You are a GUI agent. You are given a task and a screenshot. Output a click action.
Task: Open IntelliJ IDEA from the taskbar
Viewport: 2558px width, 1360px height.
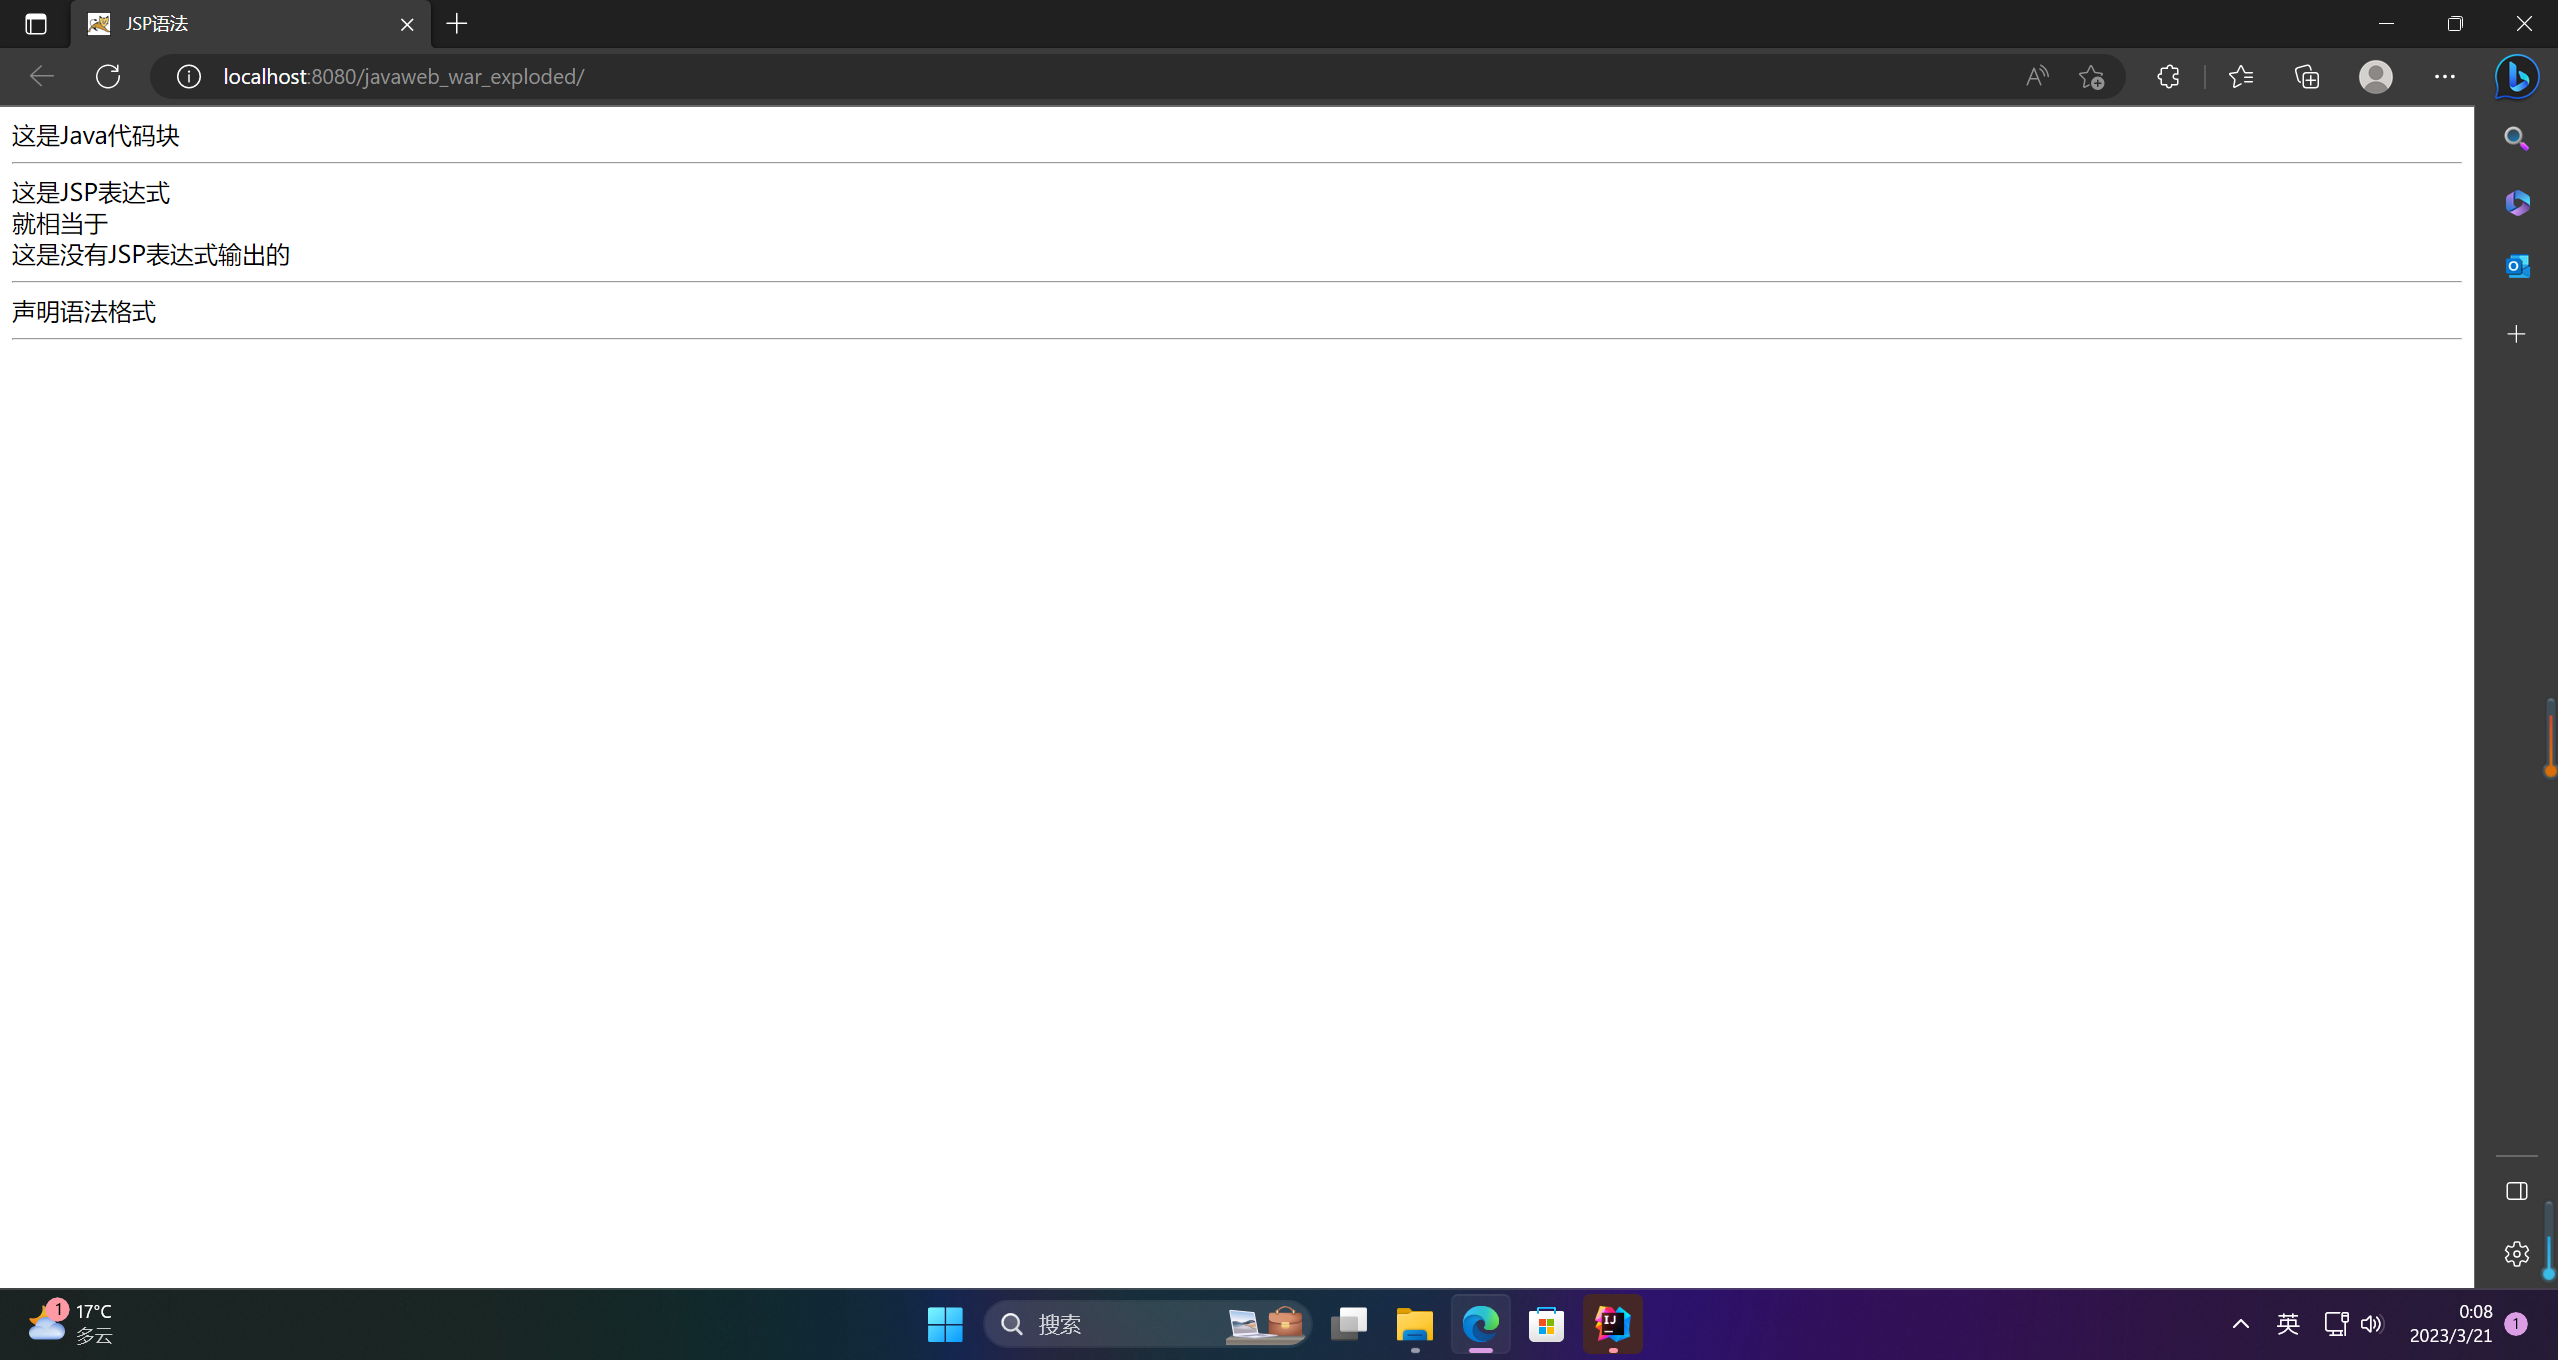pyautogui.click(x=1612, y=1324)
